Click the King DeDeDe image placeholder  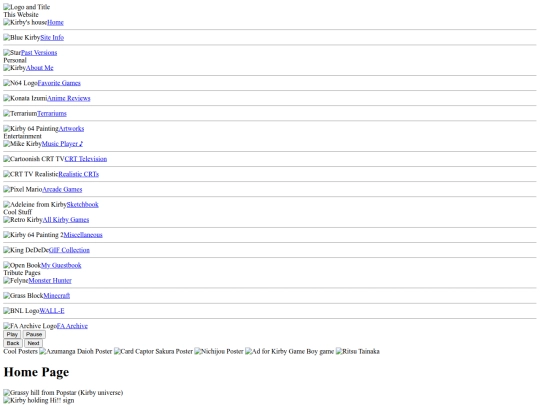[26, 250]
